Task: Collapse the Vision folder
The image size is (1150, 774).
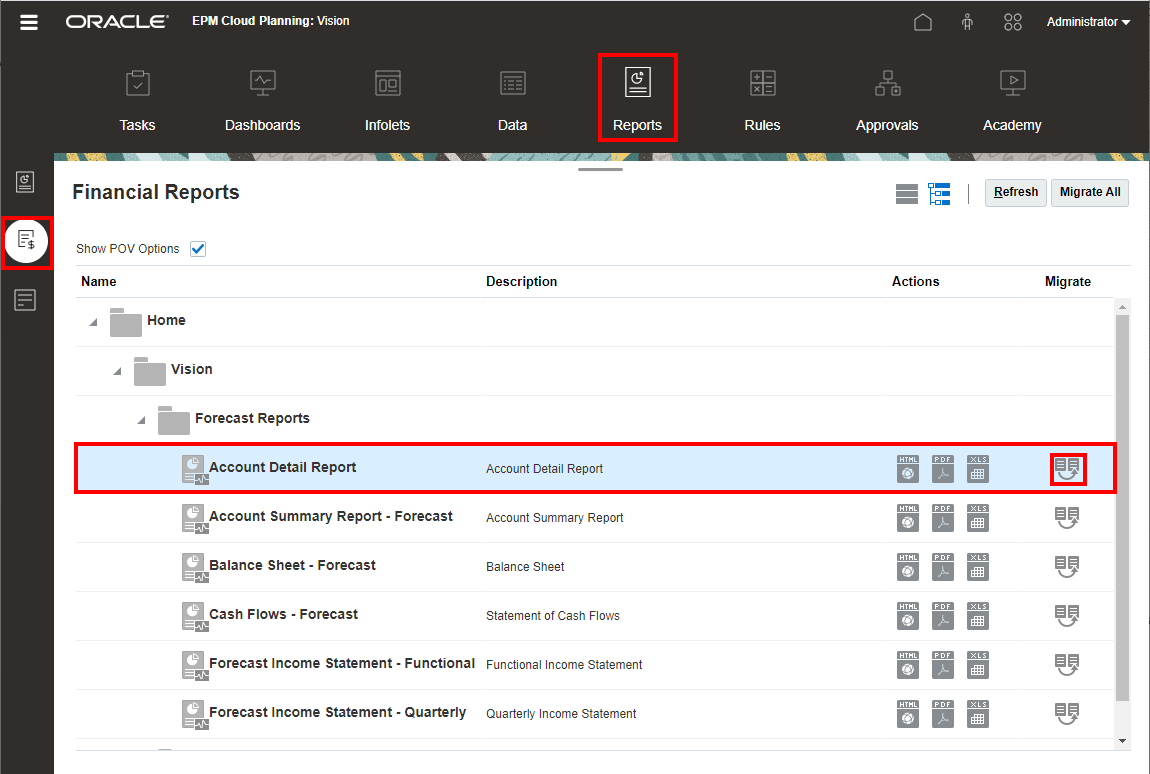Action: tap(117, 371)
